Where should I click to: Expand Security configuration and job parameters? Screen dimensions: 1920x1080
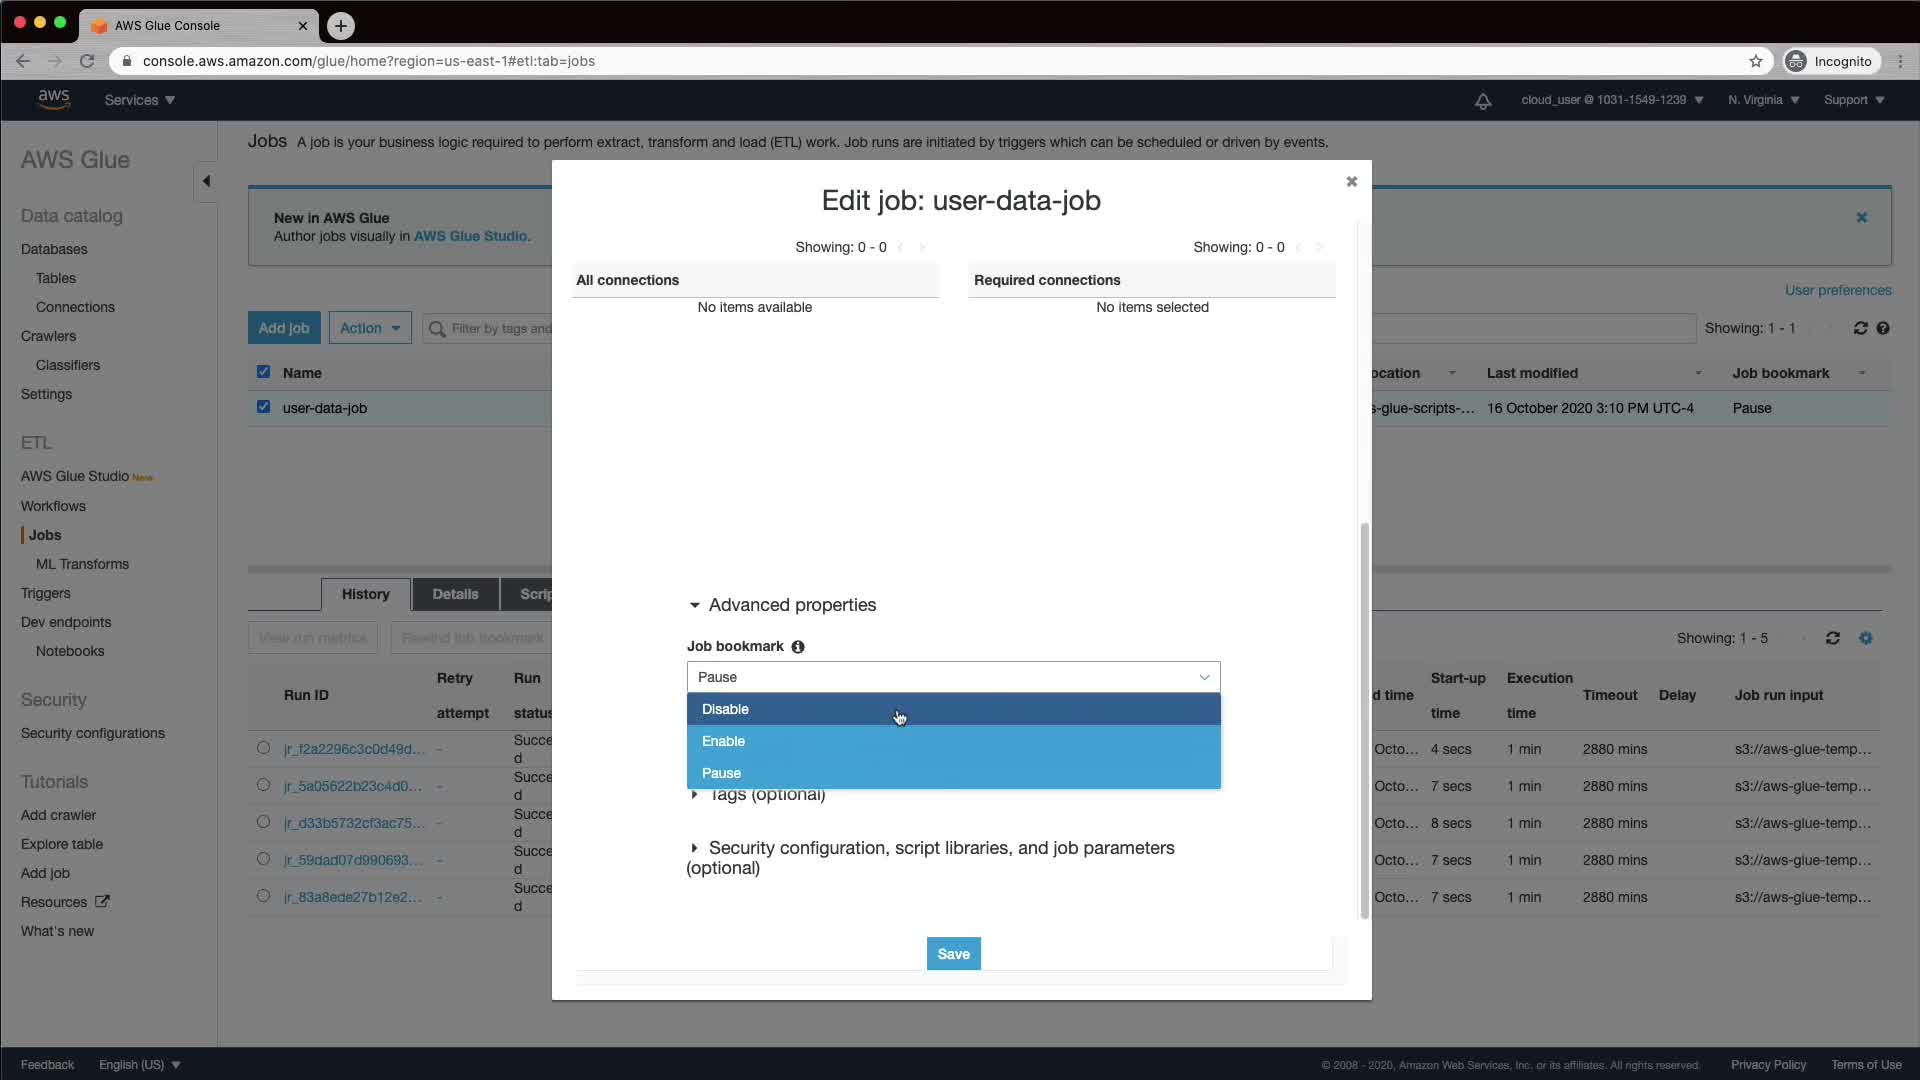694,848
